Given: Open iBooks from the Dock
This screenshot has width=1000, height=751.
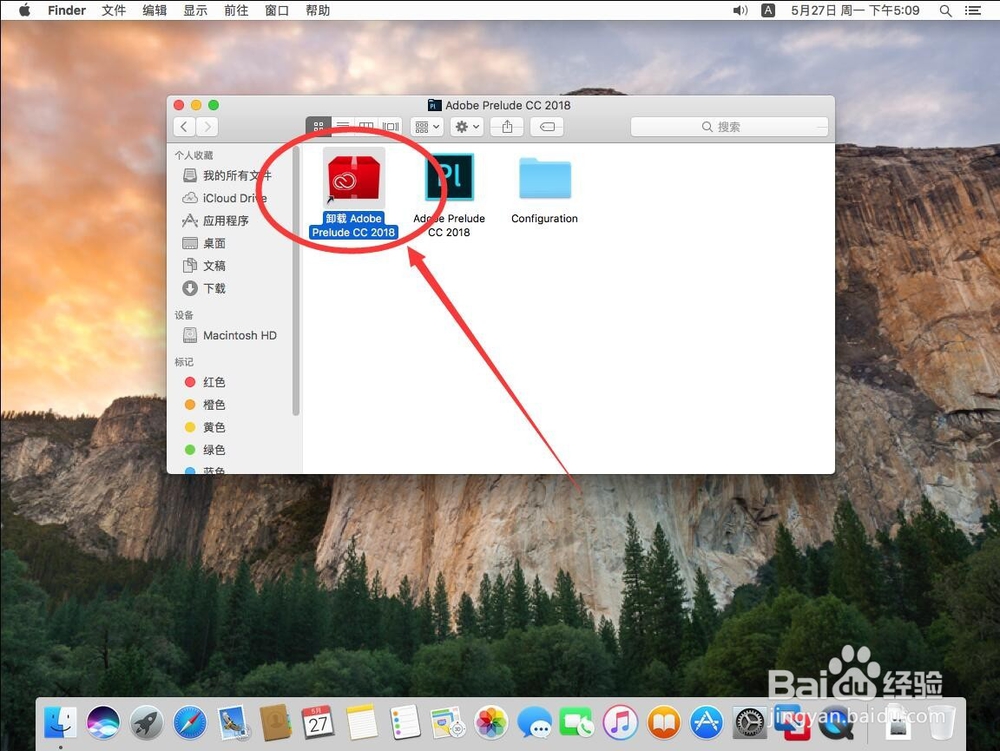Looking at the screenshot, I should click(663, 723).
